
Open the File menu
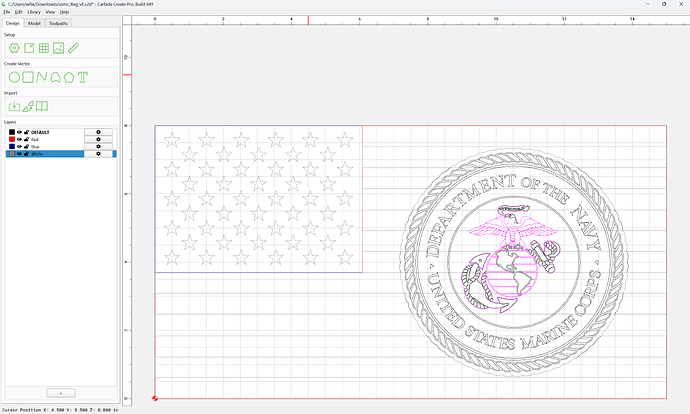(x=7, y=12)
